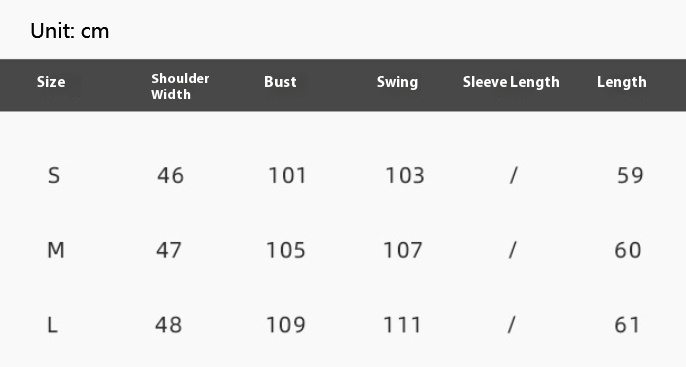Select the Length column header

click(x=622, y=82)
